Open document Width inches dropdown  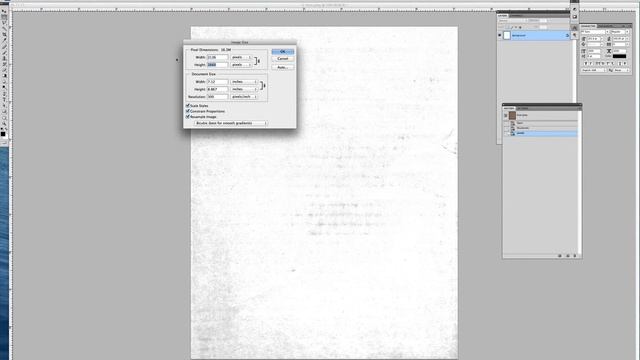pyautogui.click(x=244, y=82)
